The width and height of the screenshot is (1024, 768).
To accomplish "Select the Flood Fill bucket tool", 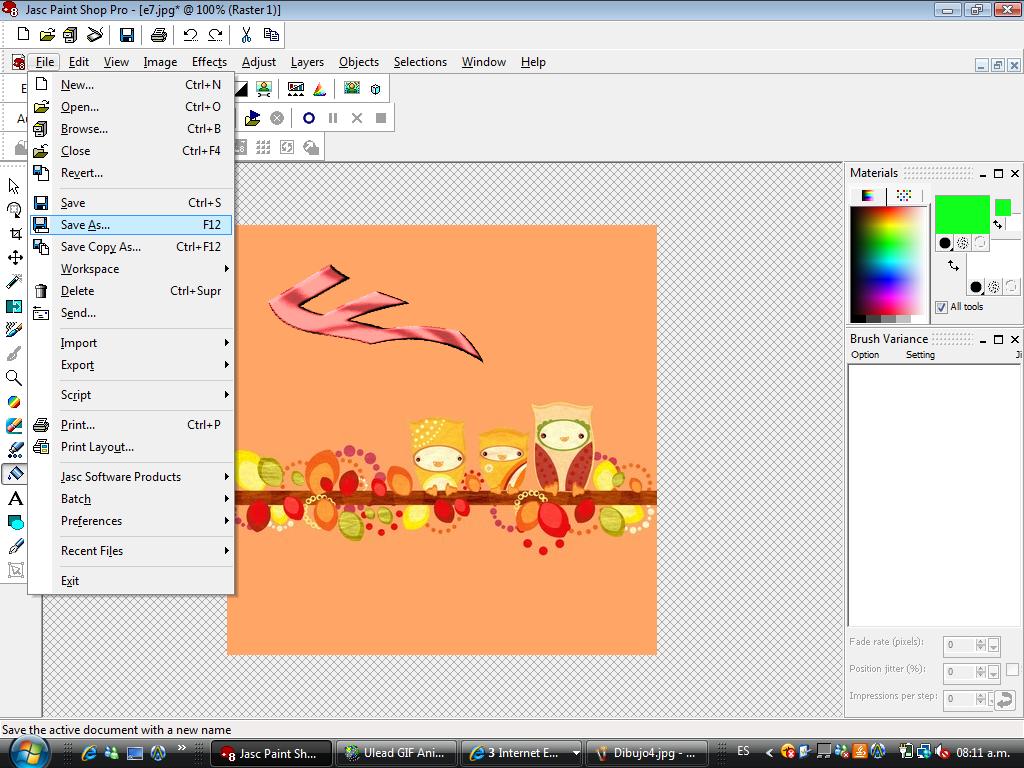I will click(x=14, y=473).
